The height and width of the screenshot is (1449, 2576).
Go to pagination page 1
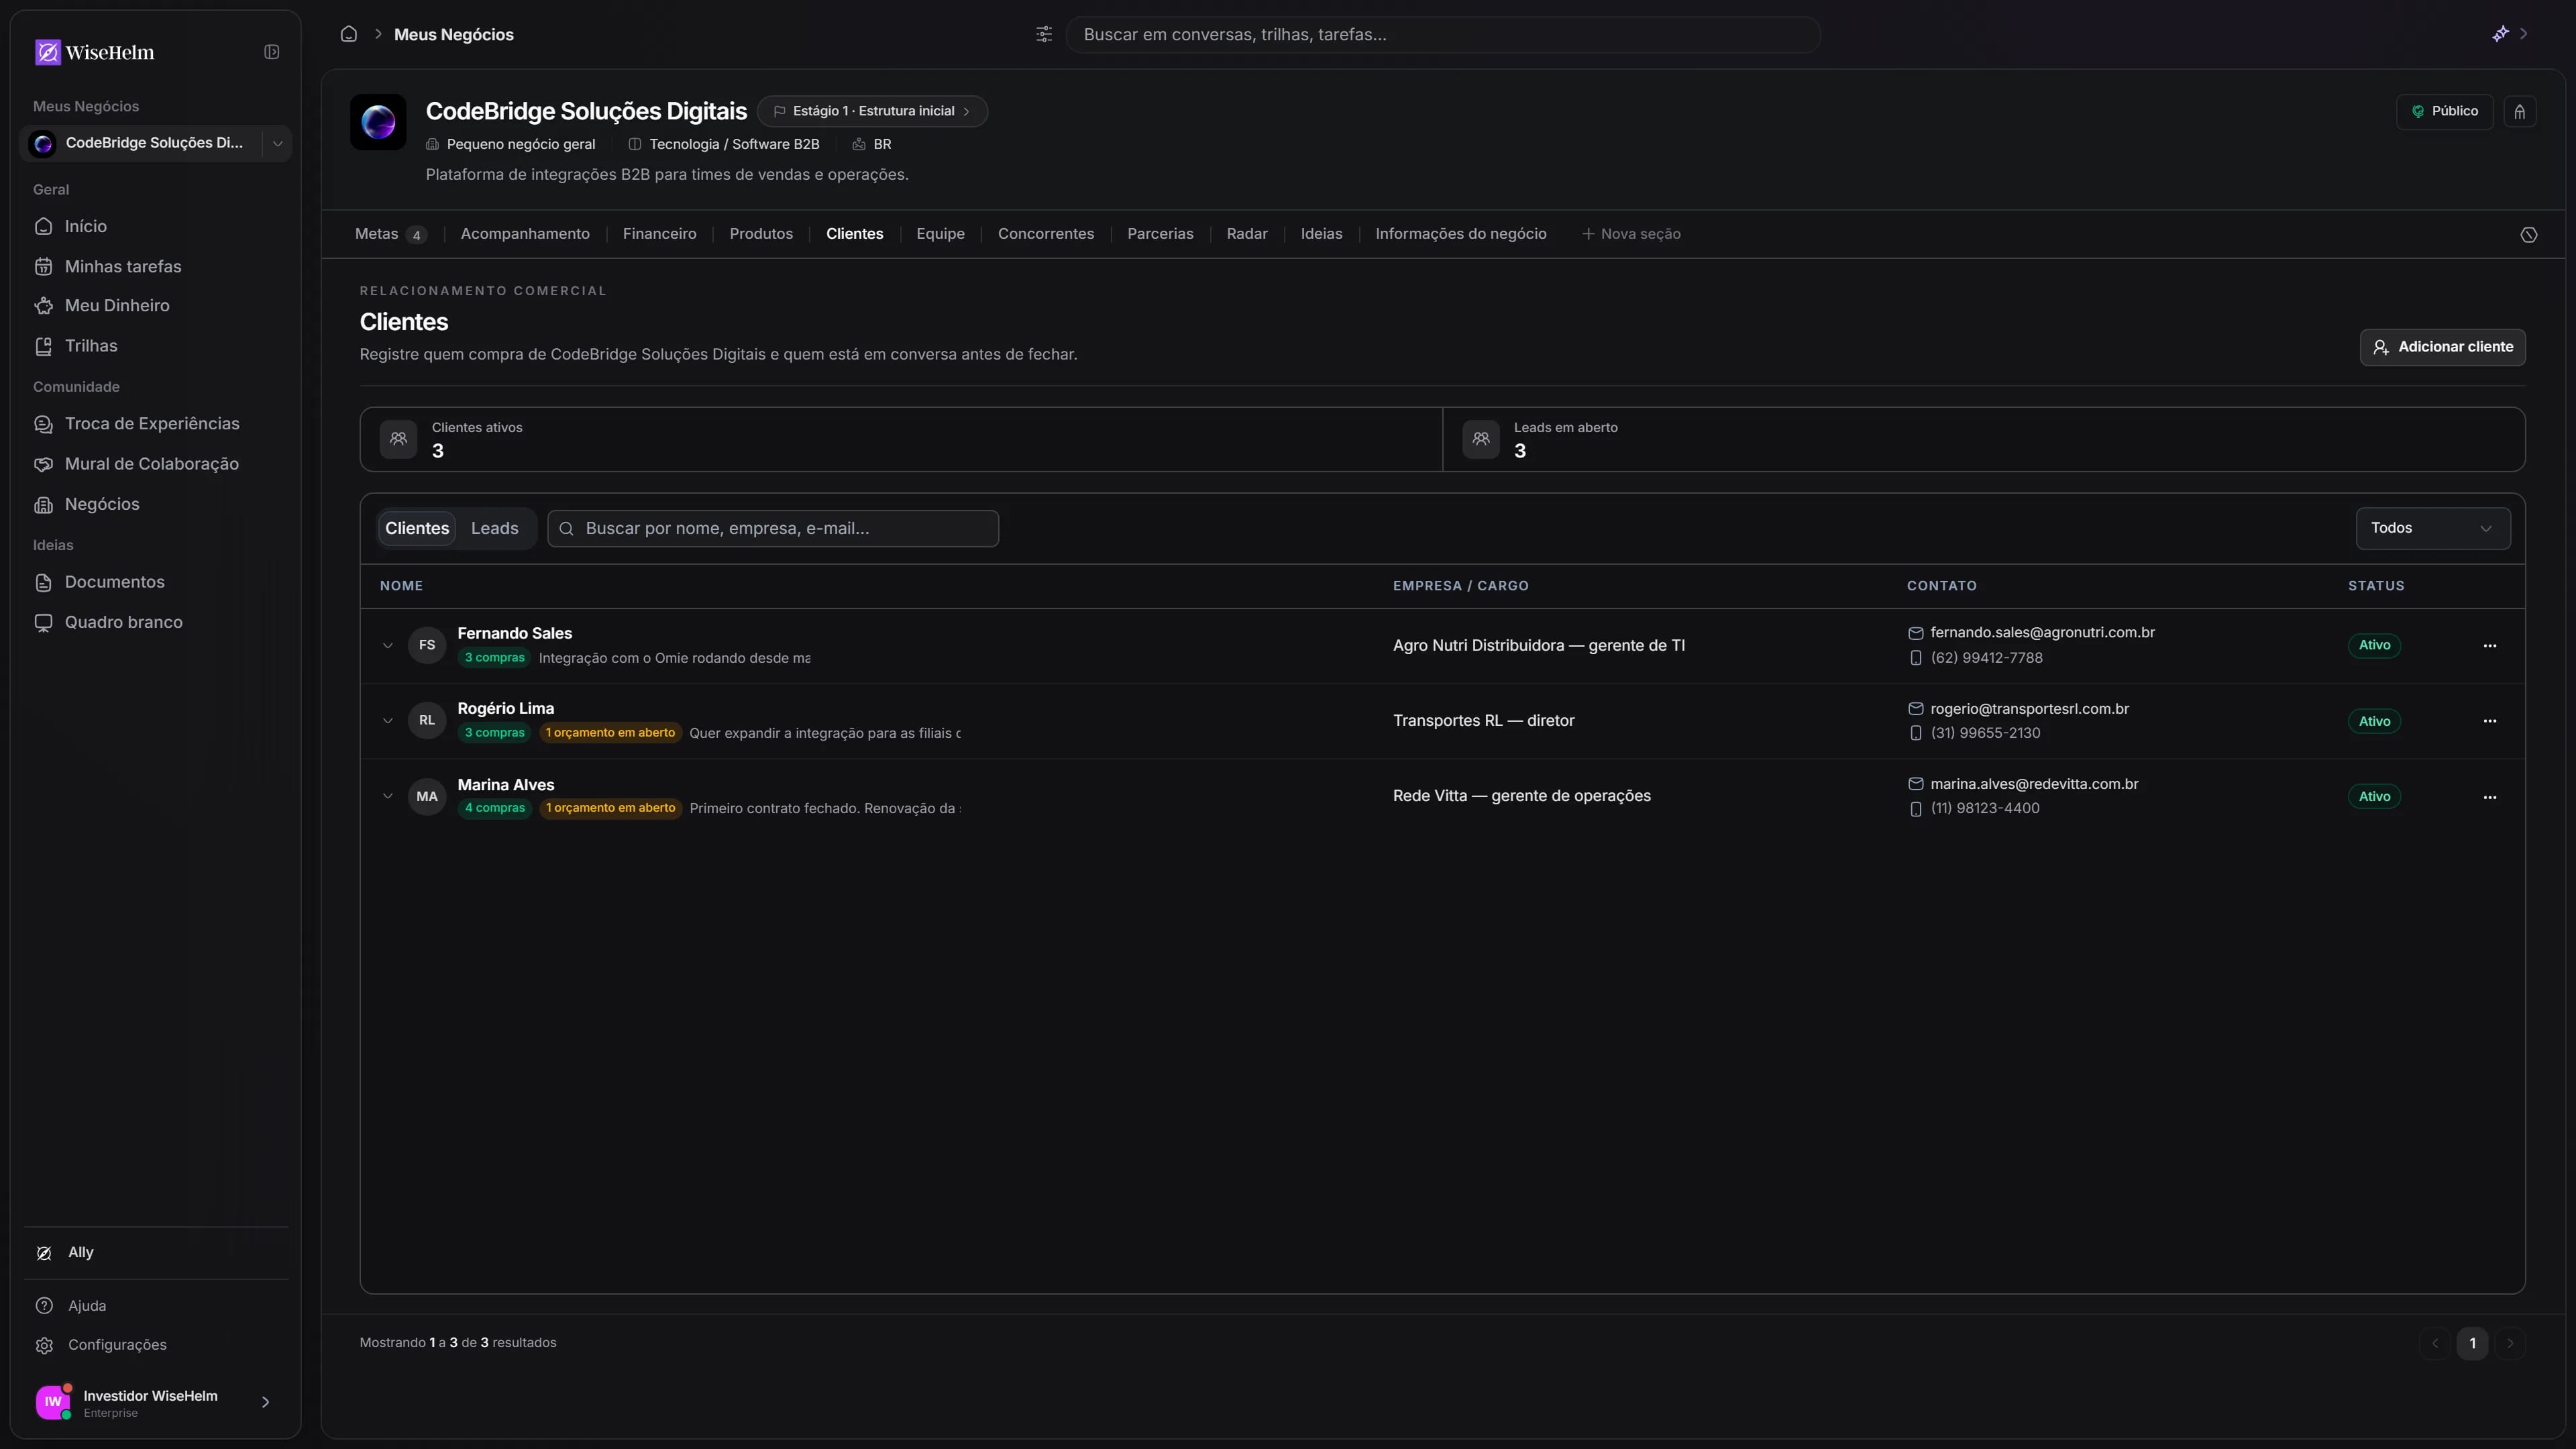point(2472,1343)
